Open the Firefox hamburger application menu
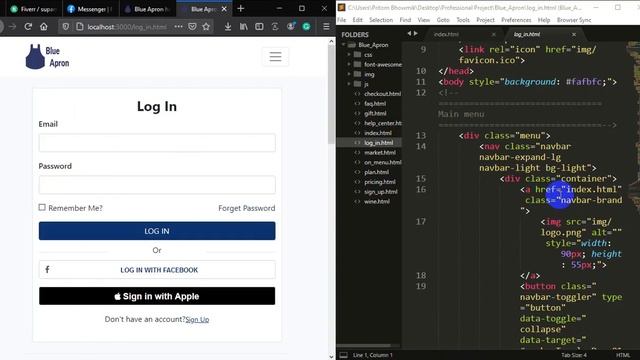640x360 pixels. pyautogui.click(x=326, y=27)
